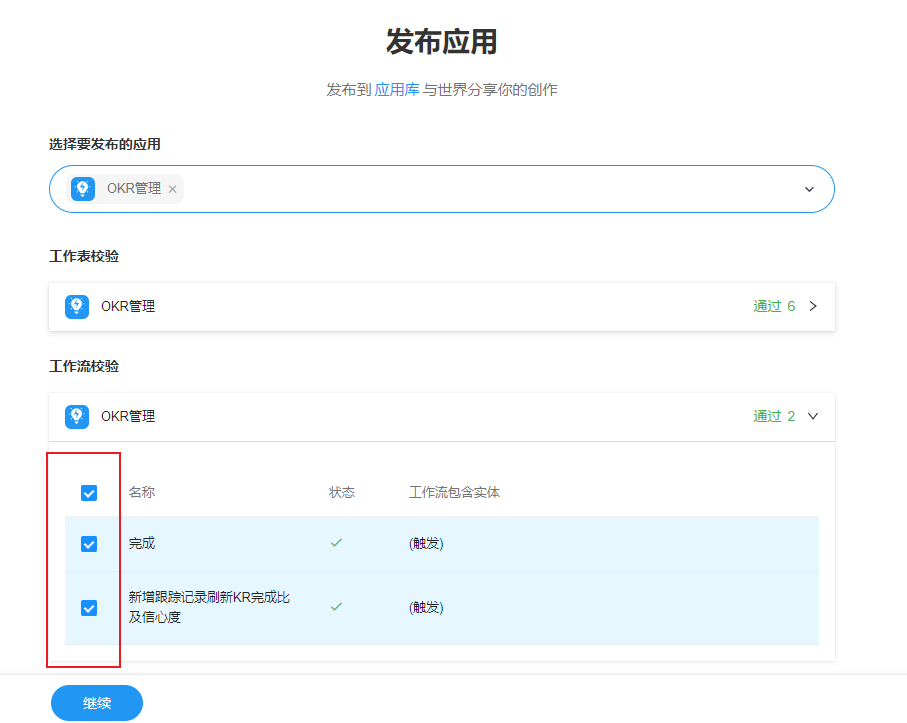This screenshot has height=723, width=907.
Task: Uncheck the 完成 workflow checkbox
Action: [x=89, y=544]
